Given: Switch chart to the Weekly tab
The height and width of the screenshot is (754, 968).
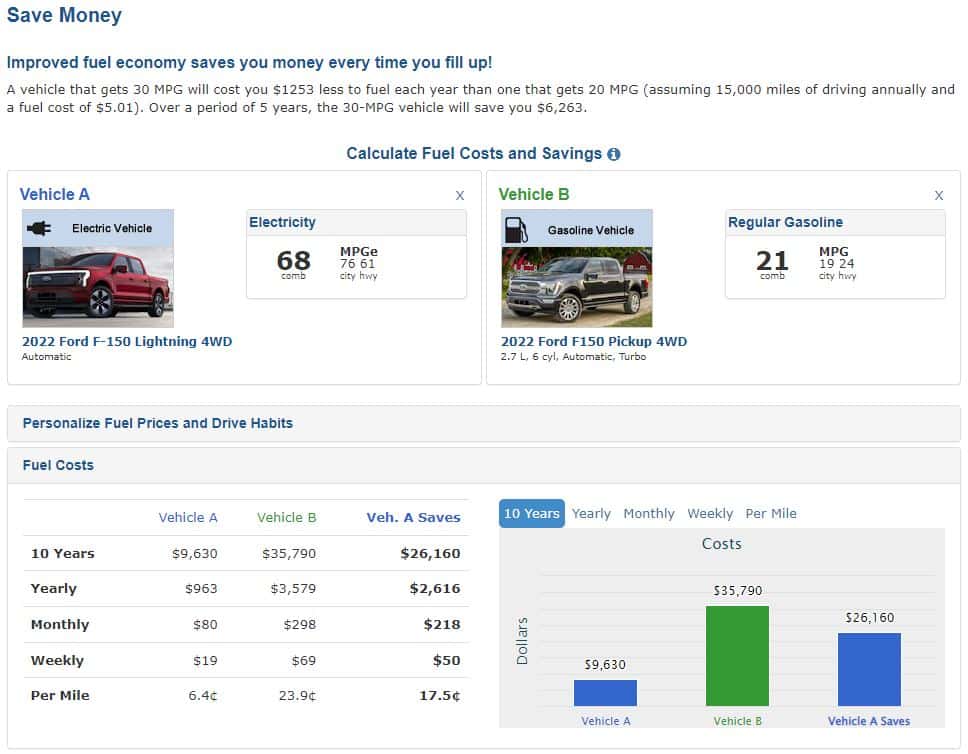Looking at the screenshot, I should pos(710,514).
